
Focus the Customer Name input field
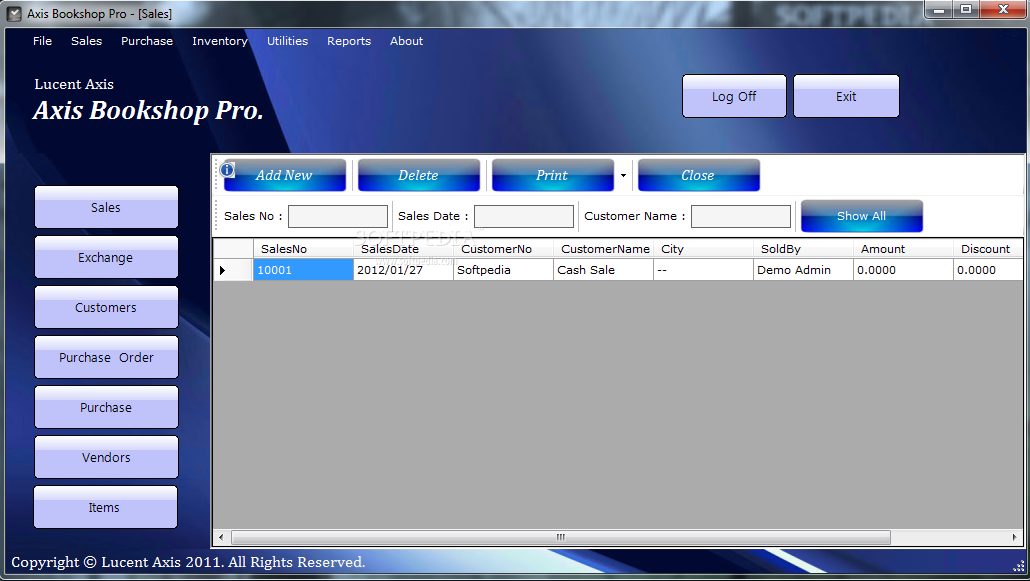pyautogui.click(x=740, y=216)
